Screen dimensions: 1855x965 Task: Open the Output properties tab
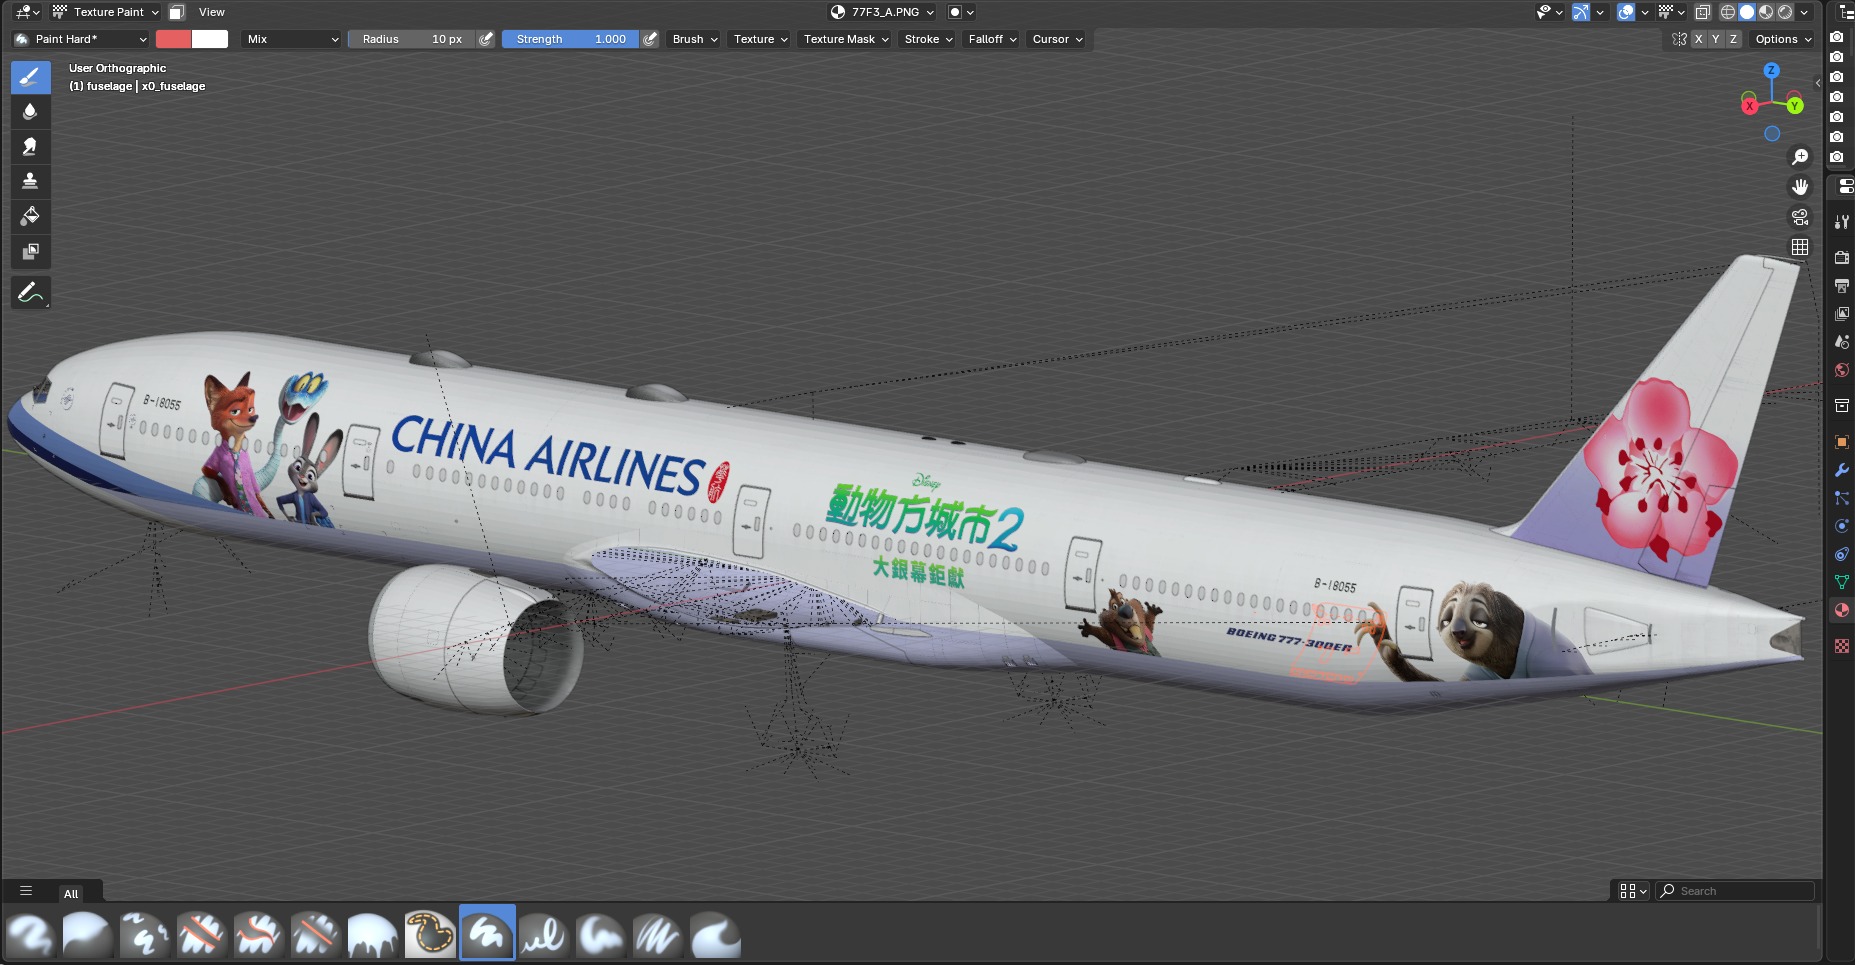(1842, 285)
